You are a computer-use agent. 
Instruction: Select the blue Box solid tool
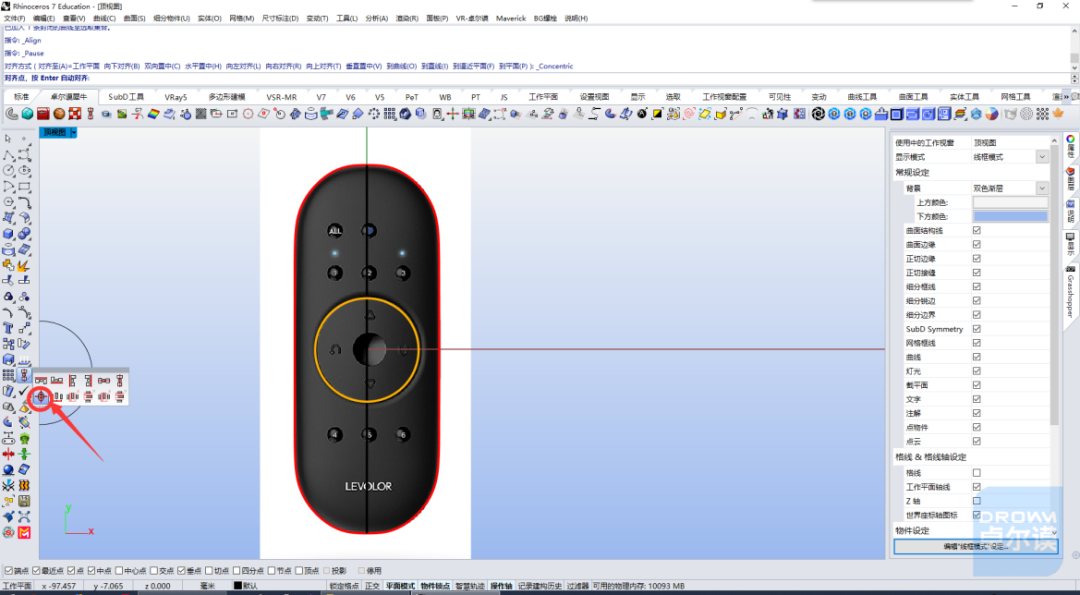click(x=8, y=233)
